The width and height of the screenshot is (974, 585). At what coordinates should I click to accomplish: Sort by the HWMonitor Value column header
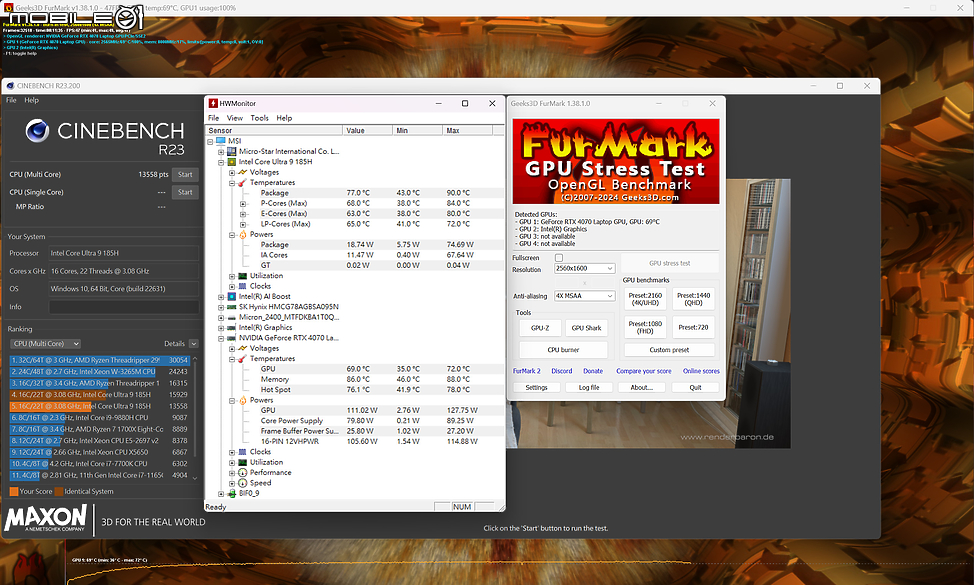367,130
